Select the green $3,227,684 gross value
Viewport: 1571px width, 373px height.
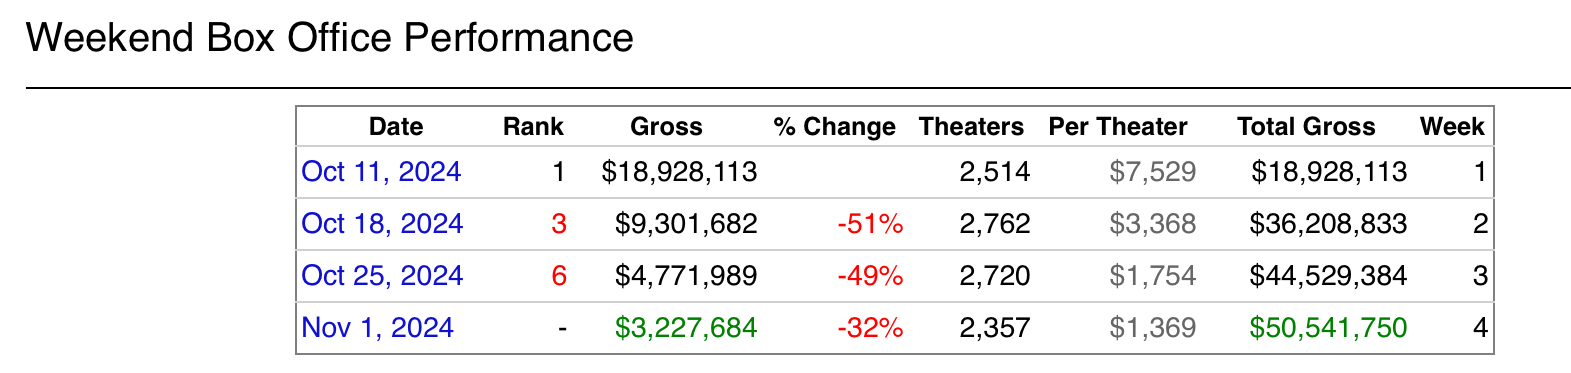686,328
